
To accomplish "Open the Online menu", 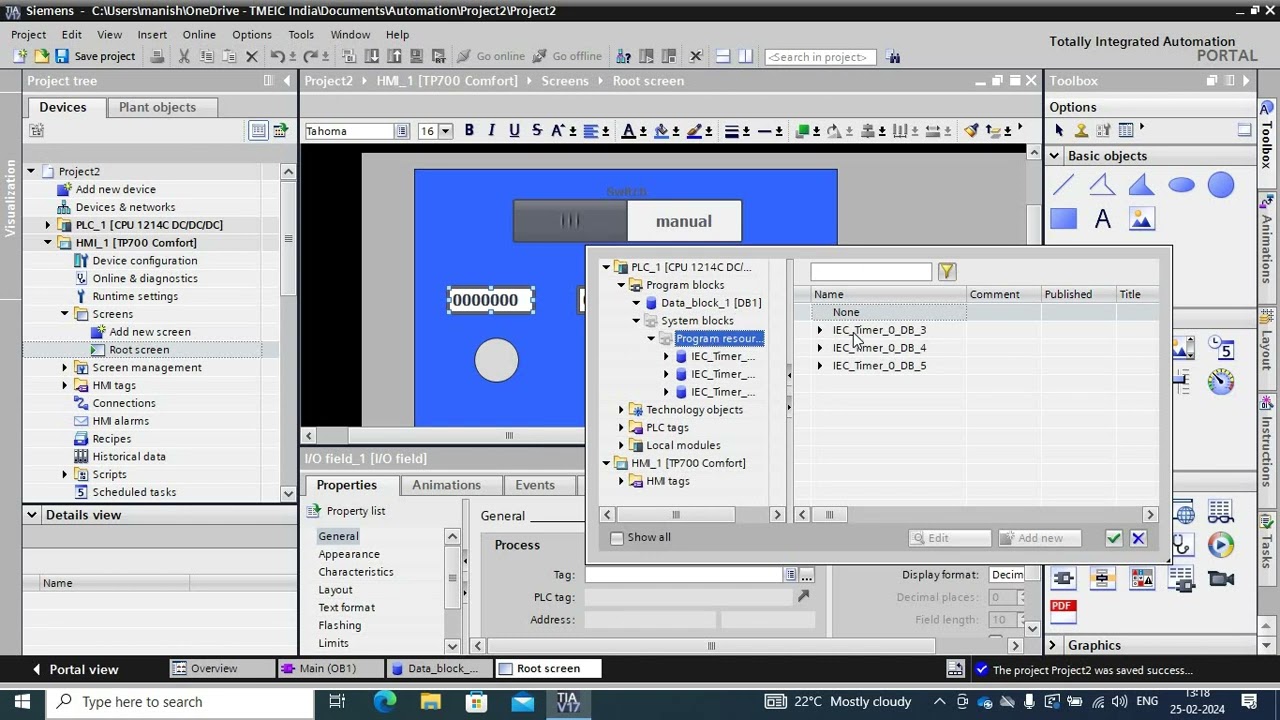I will [199, 34].
